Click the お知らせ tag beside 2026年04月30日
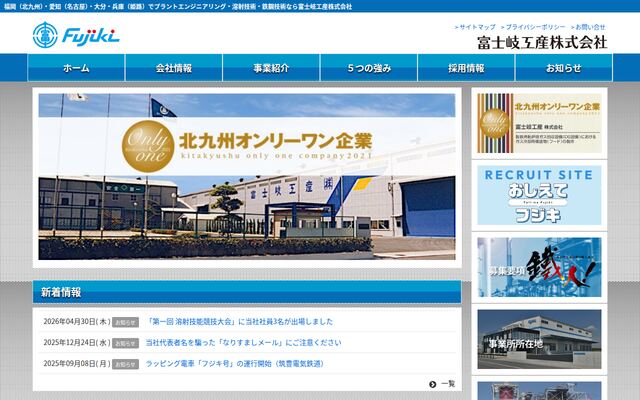The height and width of the screenshot is (400, 640). pyautogui.click(x=125, y=322)
